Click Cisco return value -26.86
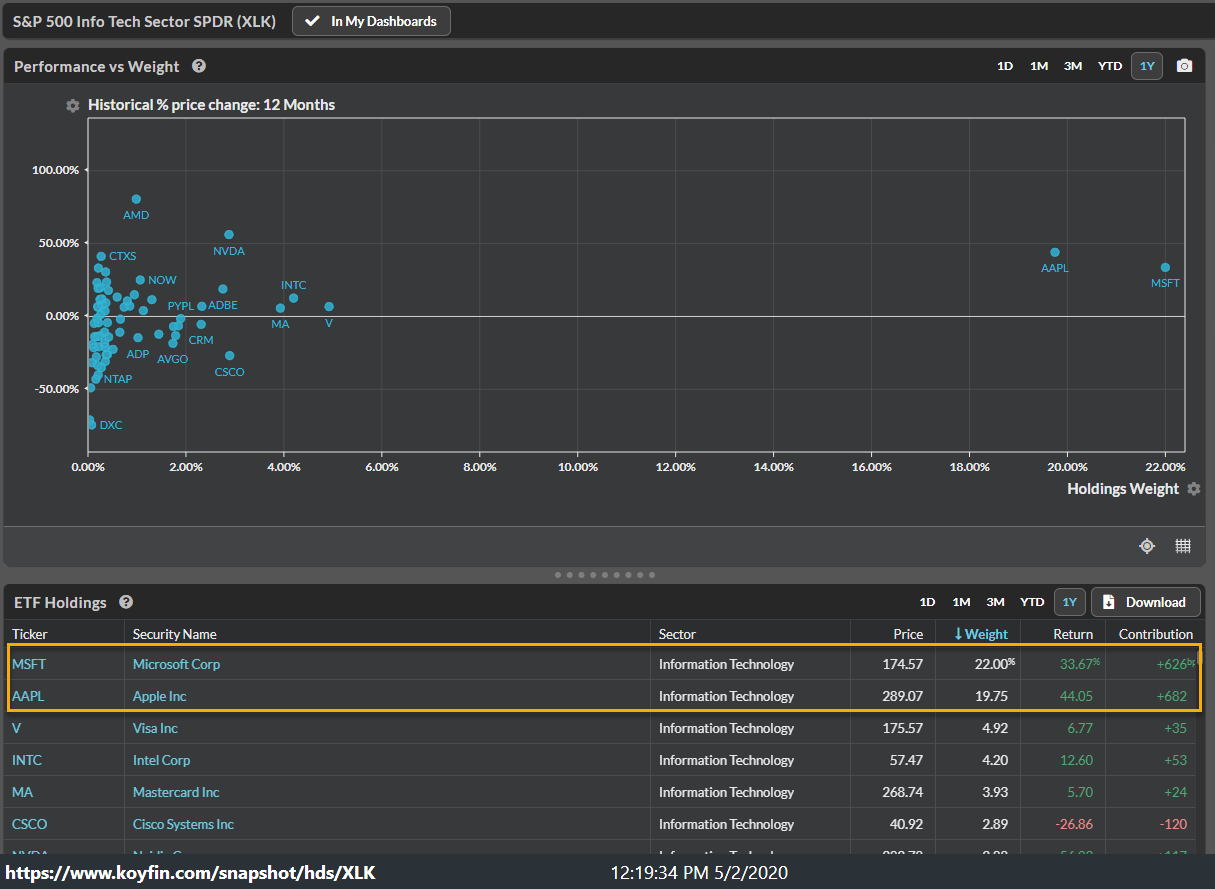This screenshot has width=1215, height=889. pos(1073,824)
